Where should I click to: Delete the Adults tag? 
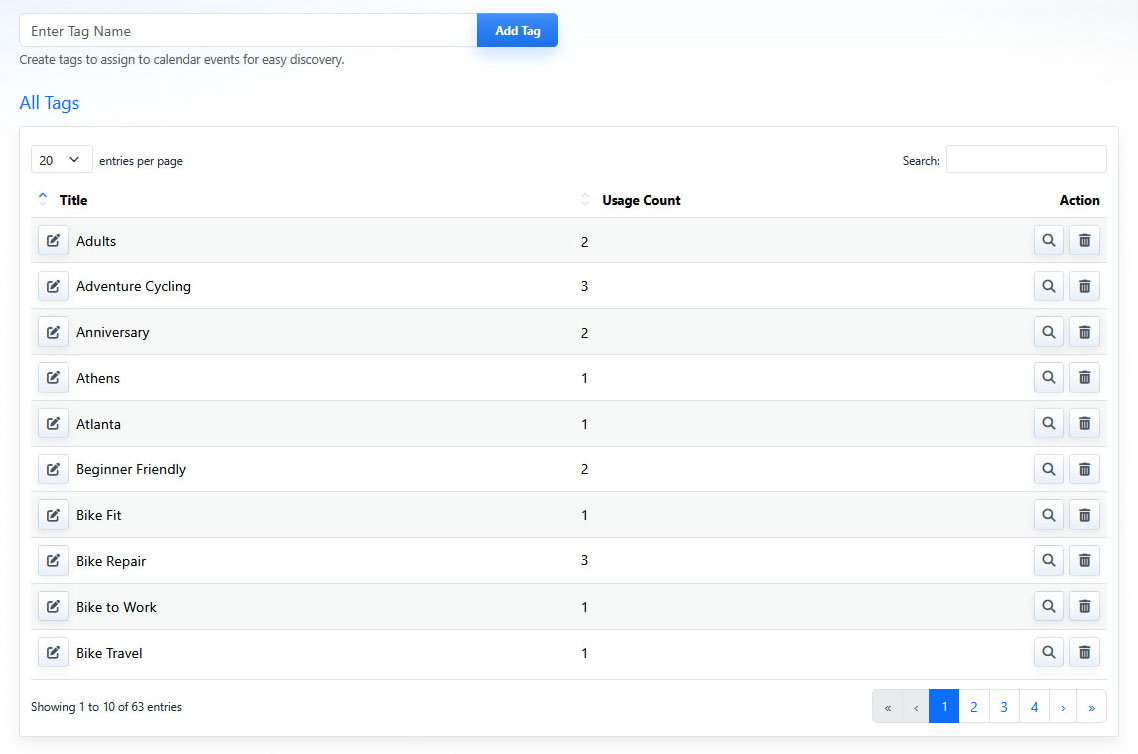[x=1084, y=240]
